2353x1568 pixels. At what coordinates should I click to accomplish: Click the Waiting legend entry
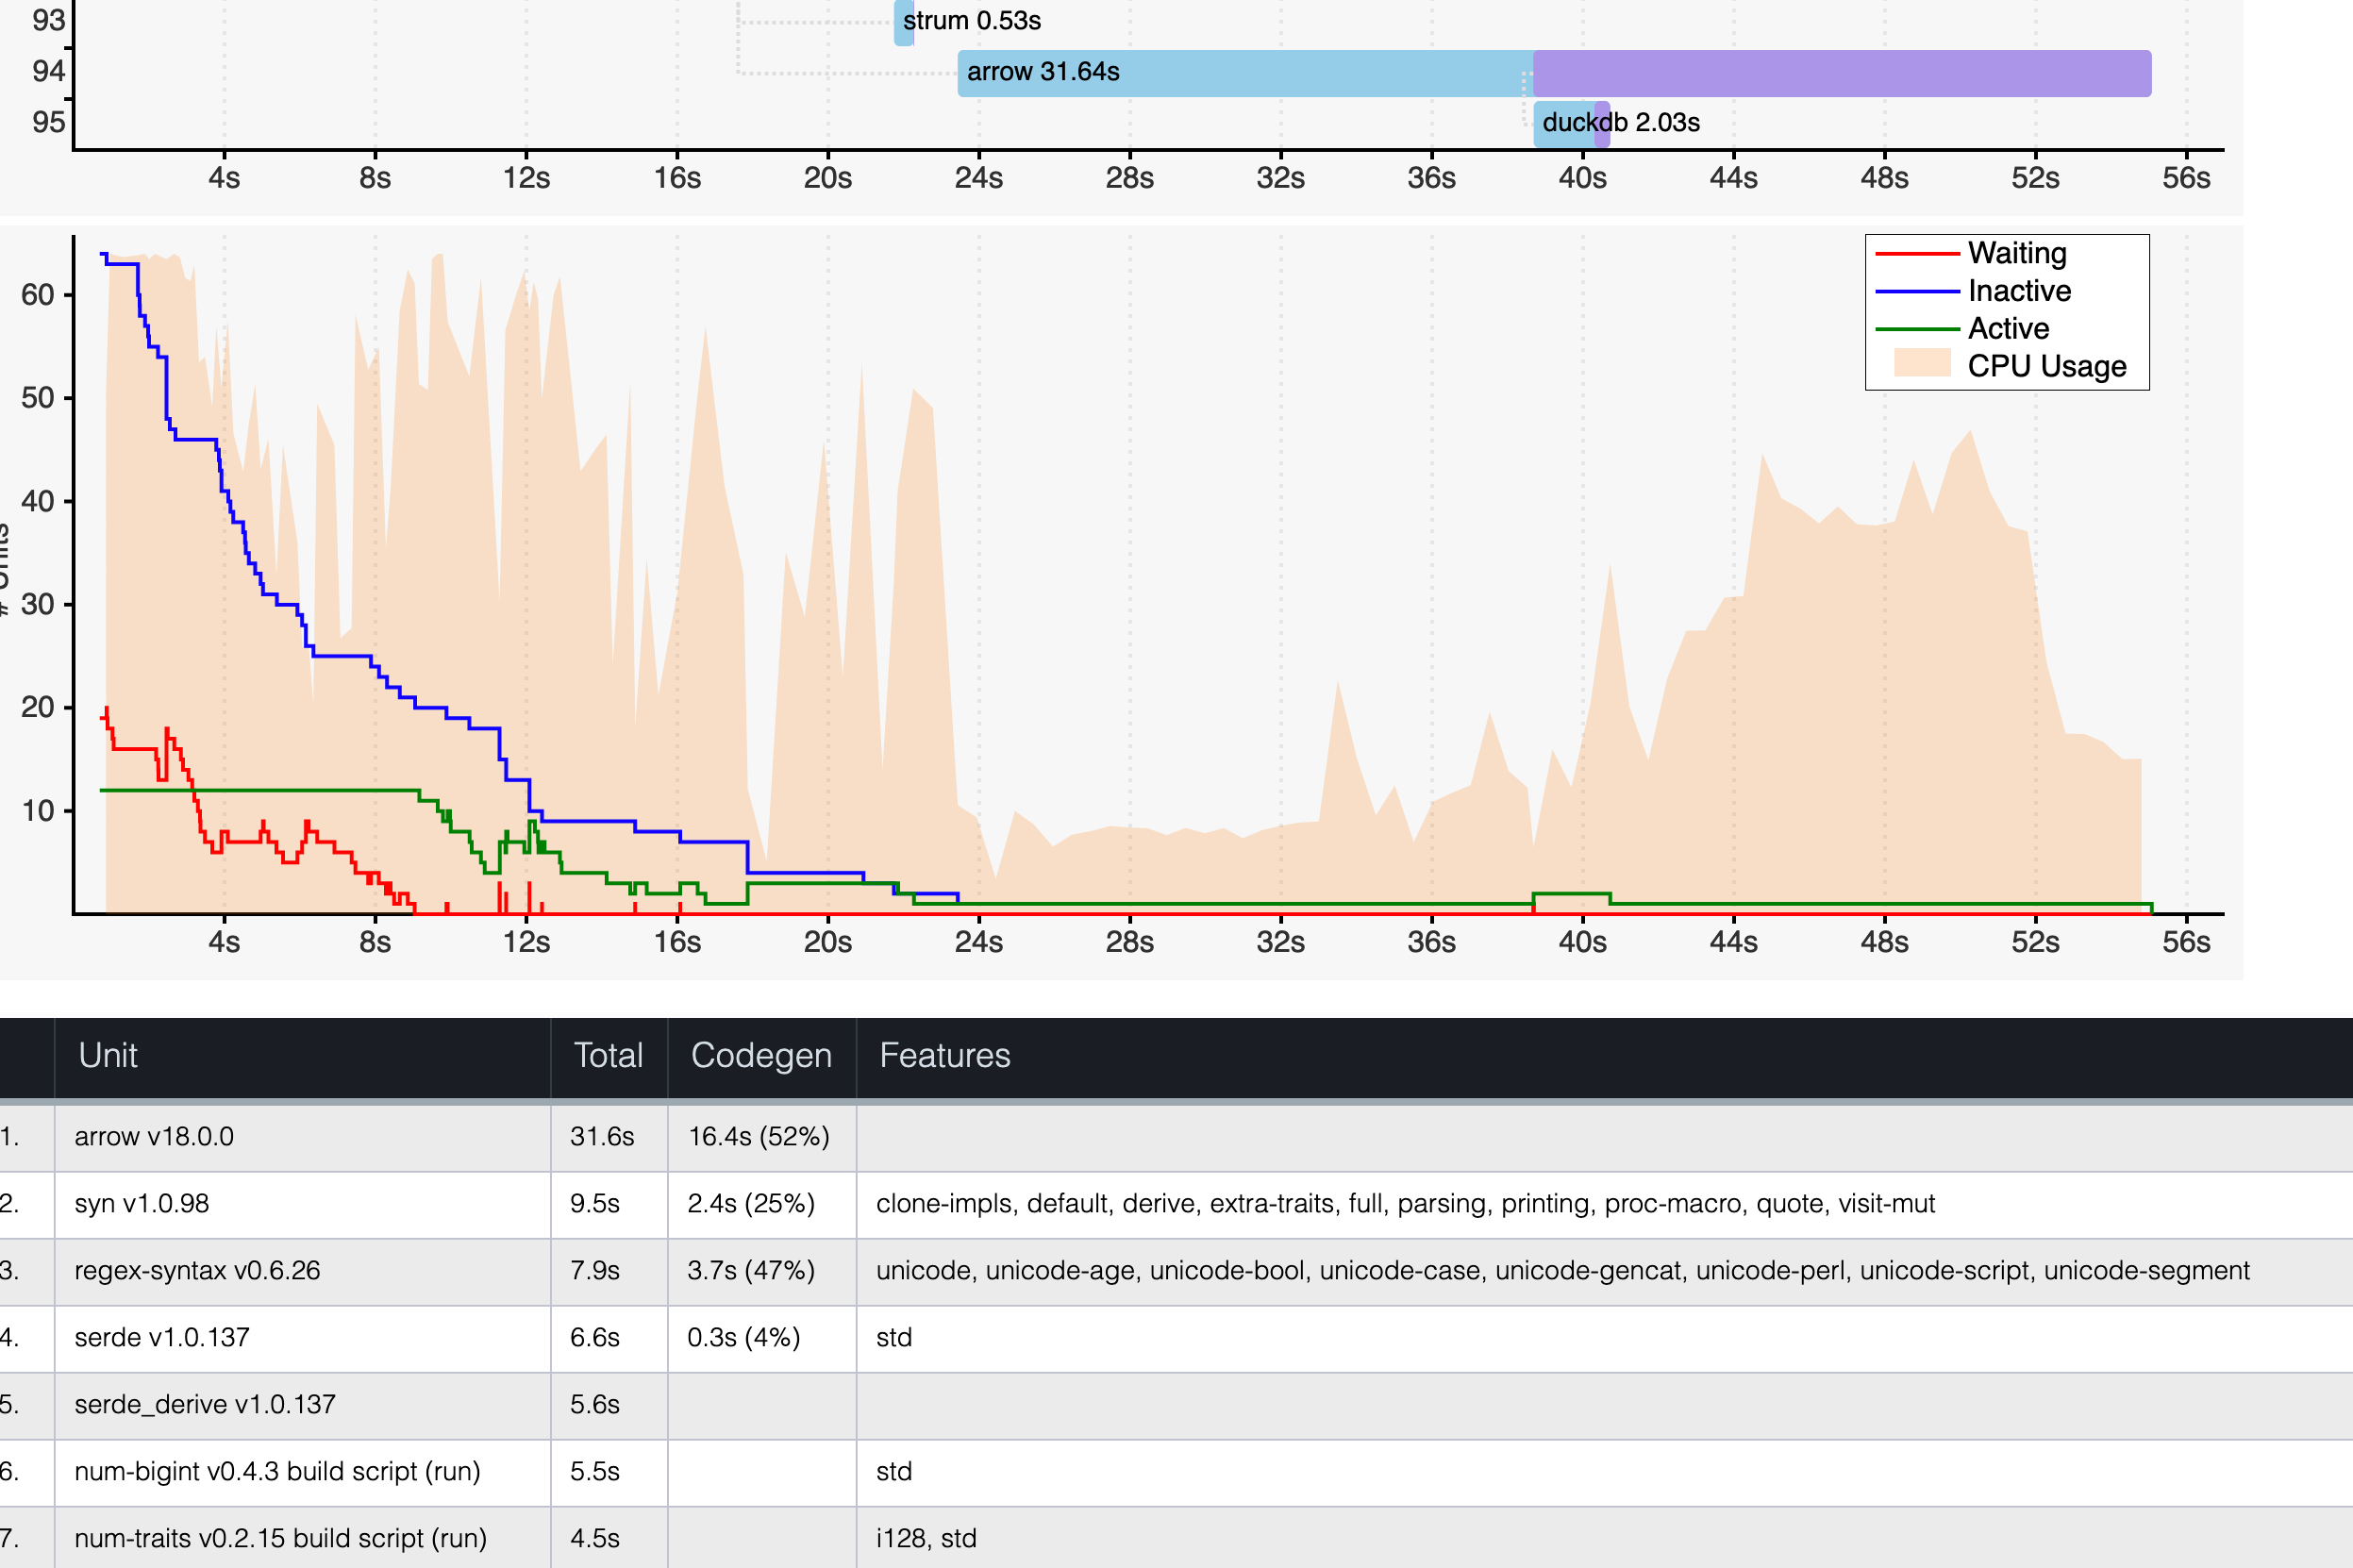coord(2016,253)
